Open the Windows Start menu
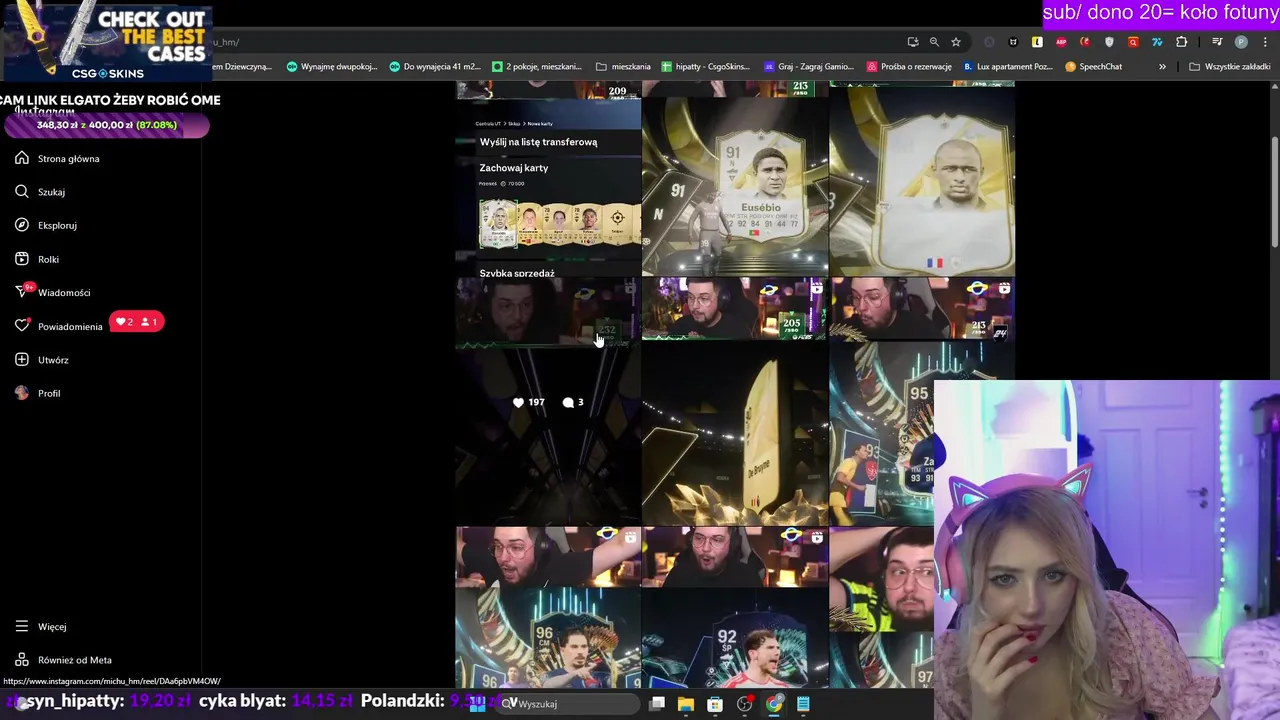 478,704
